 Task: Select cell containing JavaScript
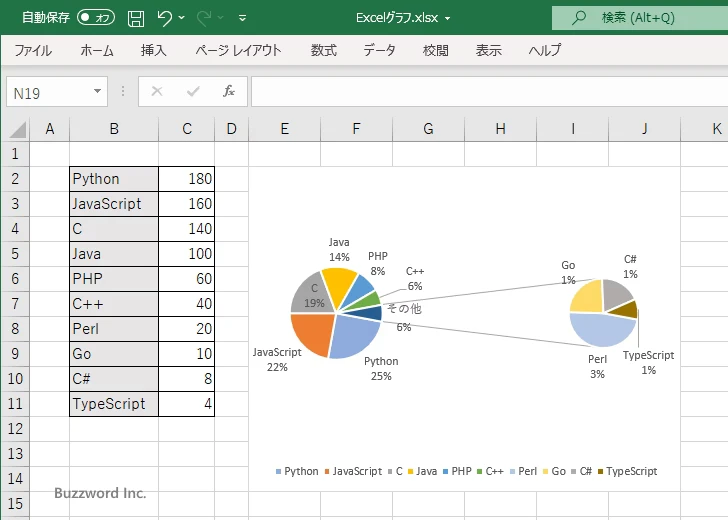pos(114,204)
